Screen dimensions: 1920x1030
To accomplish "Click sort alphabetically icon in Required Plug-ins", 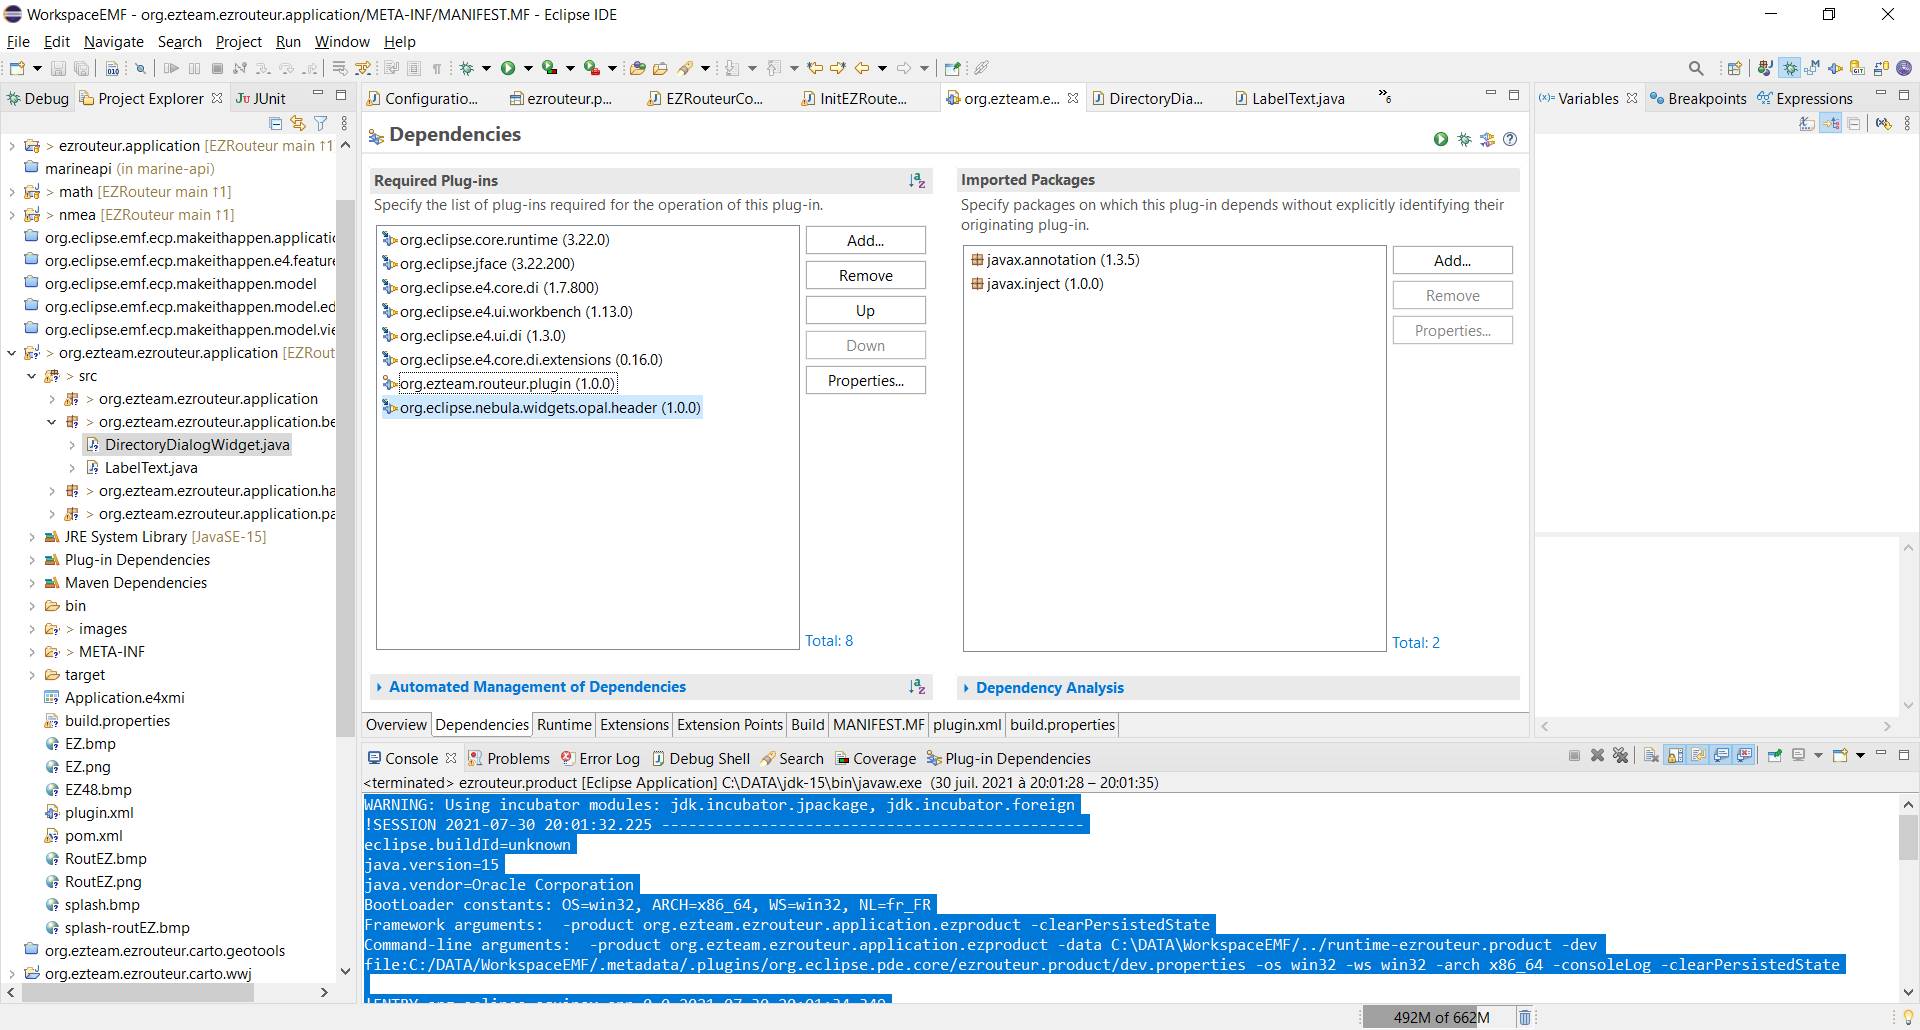I will [x=917, y=180].
